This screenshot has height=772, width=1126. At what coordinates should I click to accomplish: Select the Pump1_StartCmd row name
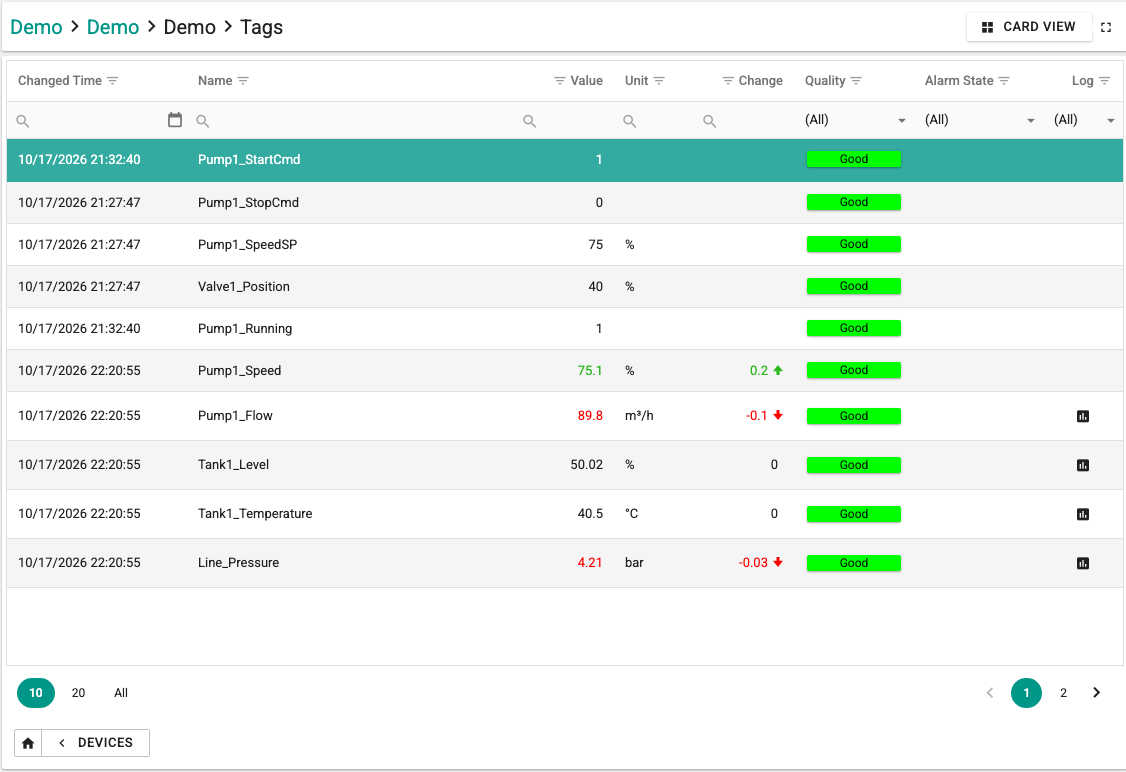(x=249, y=160)
